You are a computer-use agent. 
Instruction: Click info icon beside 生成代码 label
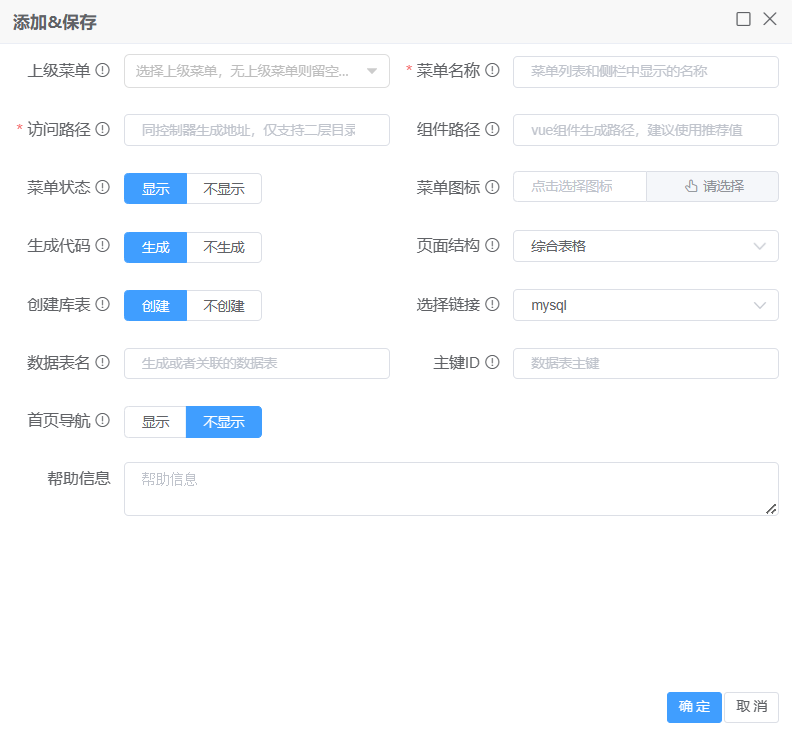(x=102, y=246)
